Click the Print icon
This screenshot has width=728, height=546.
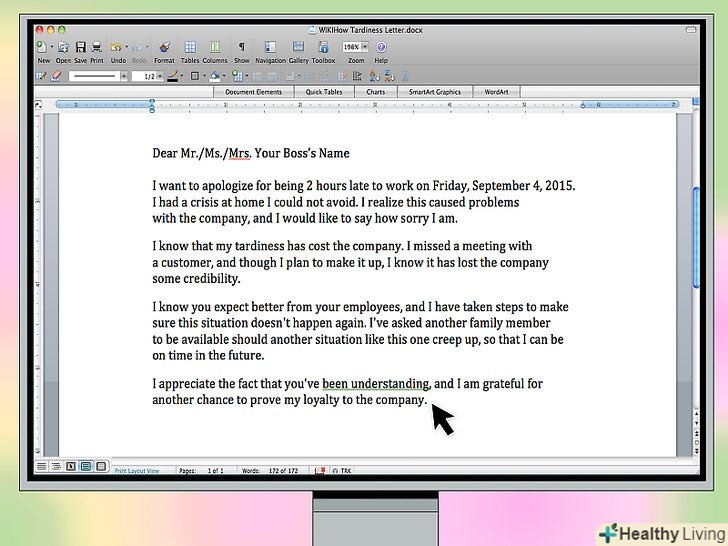tap(97, 47)
